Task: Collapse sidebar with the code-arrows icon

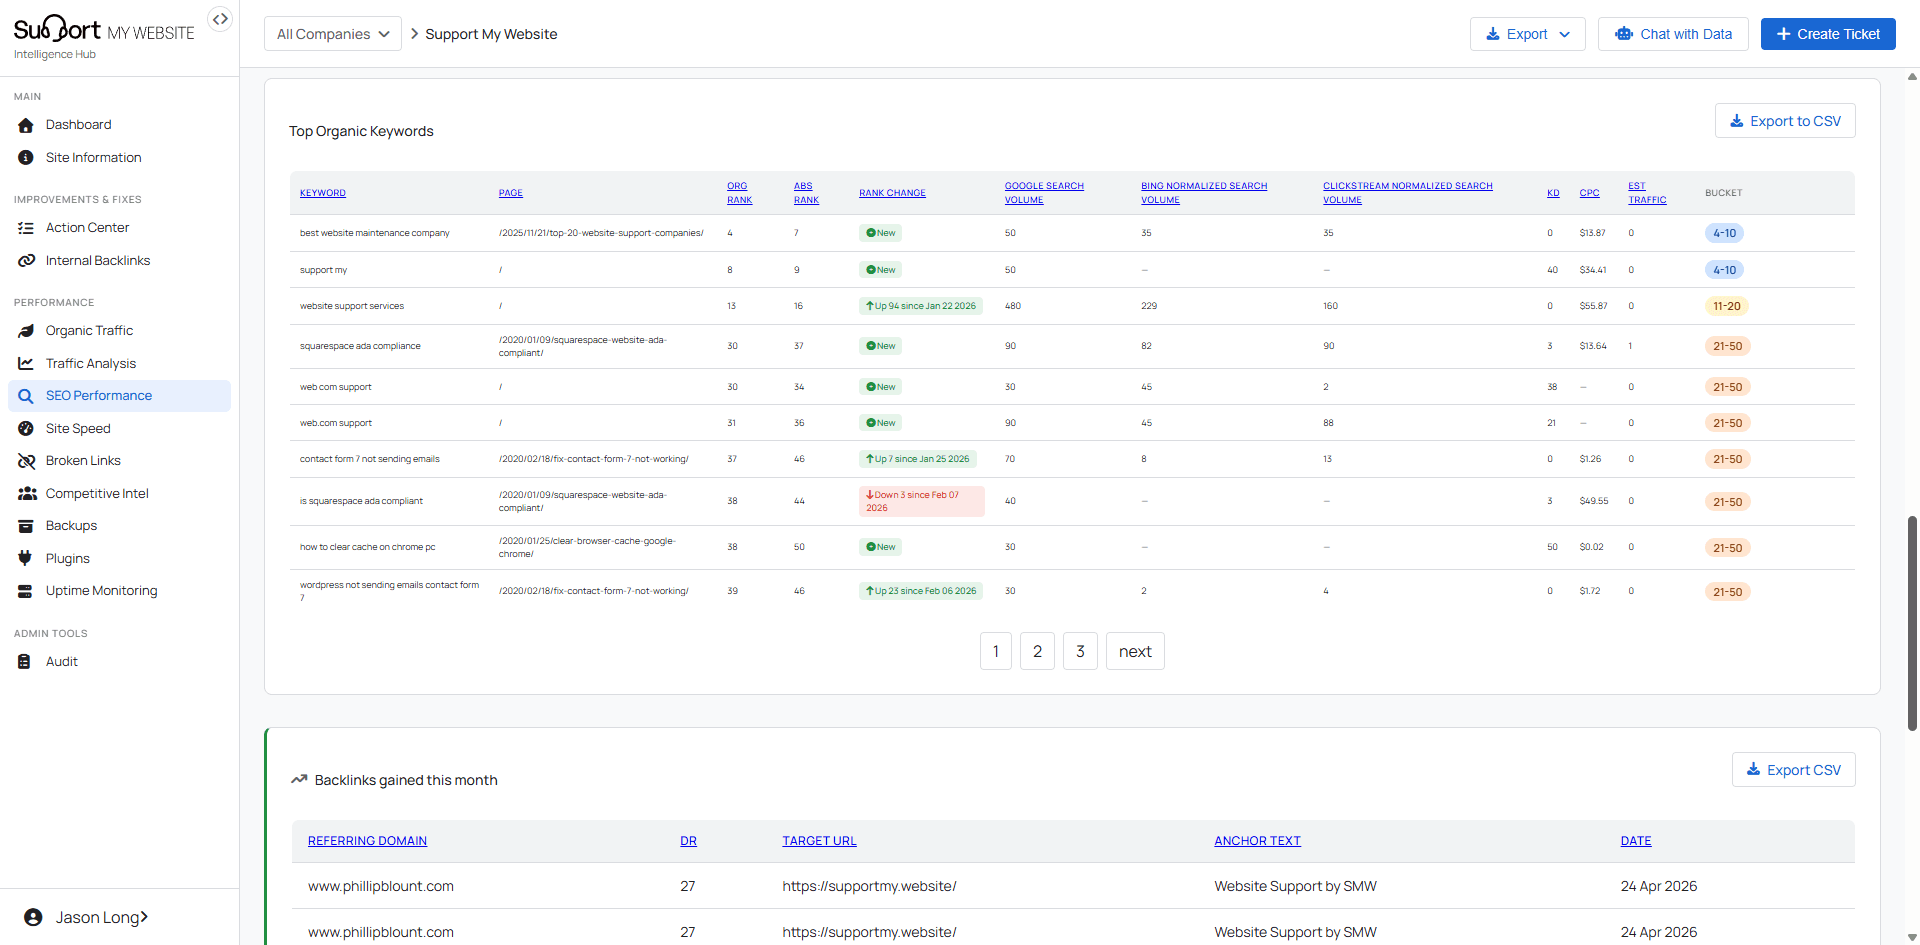Action: [x=220, y=19]
